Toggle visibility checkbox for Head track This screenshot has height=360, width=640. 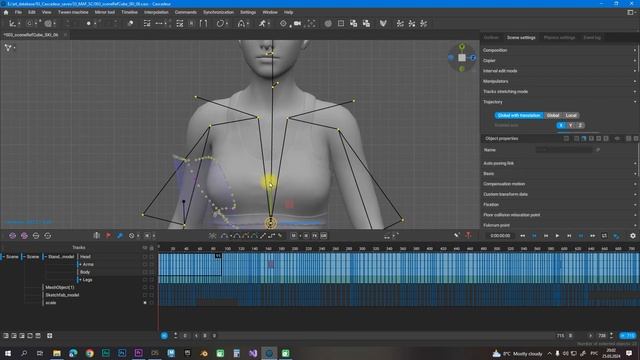click(x=144, y=257)
